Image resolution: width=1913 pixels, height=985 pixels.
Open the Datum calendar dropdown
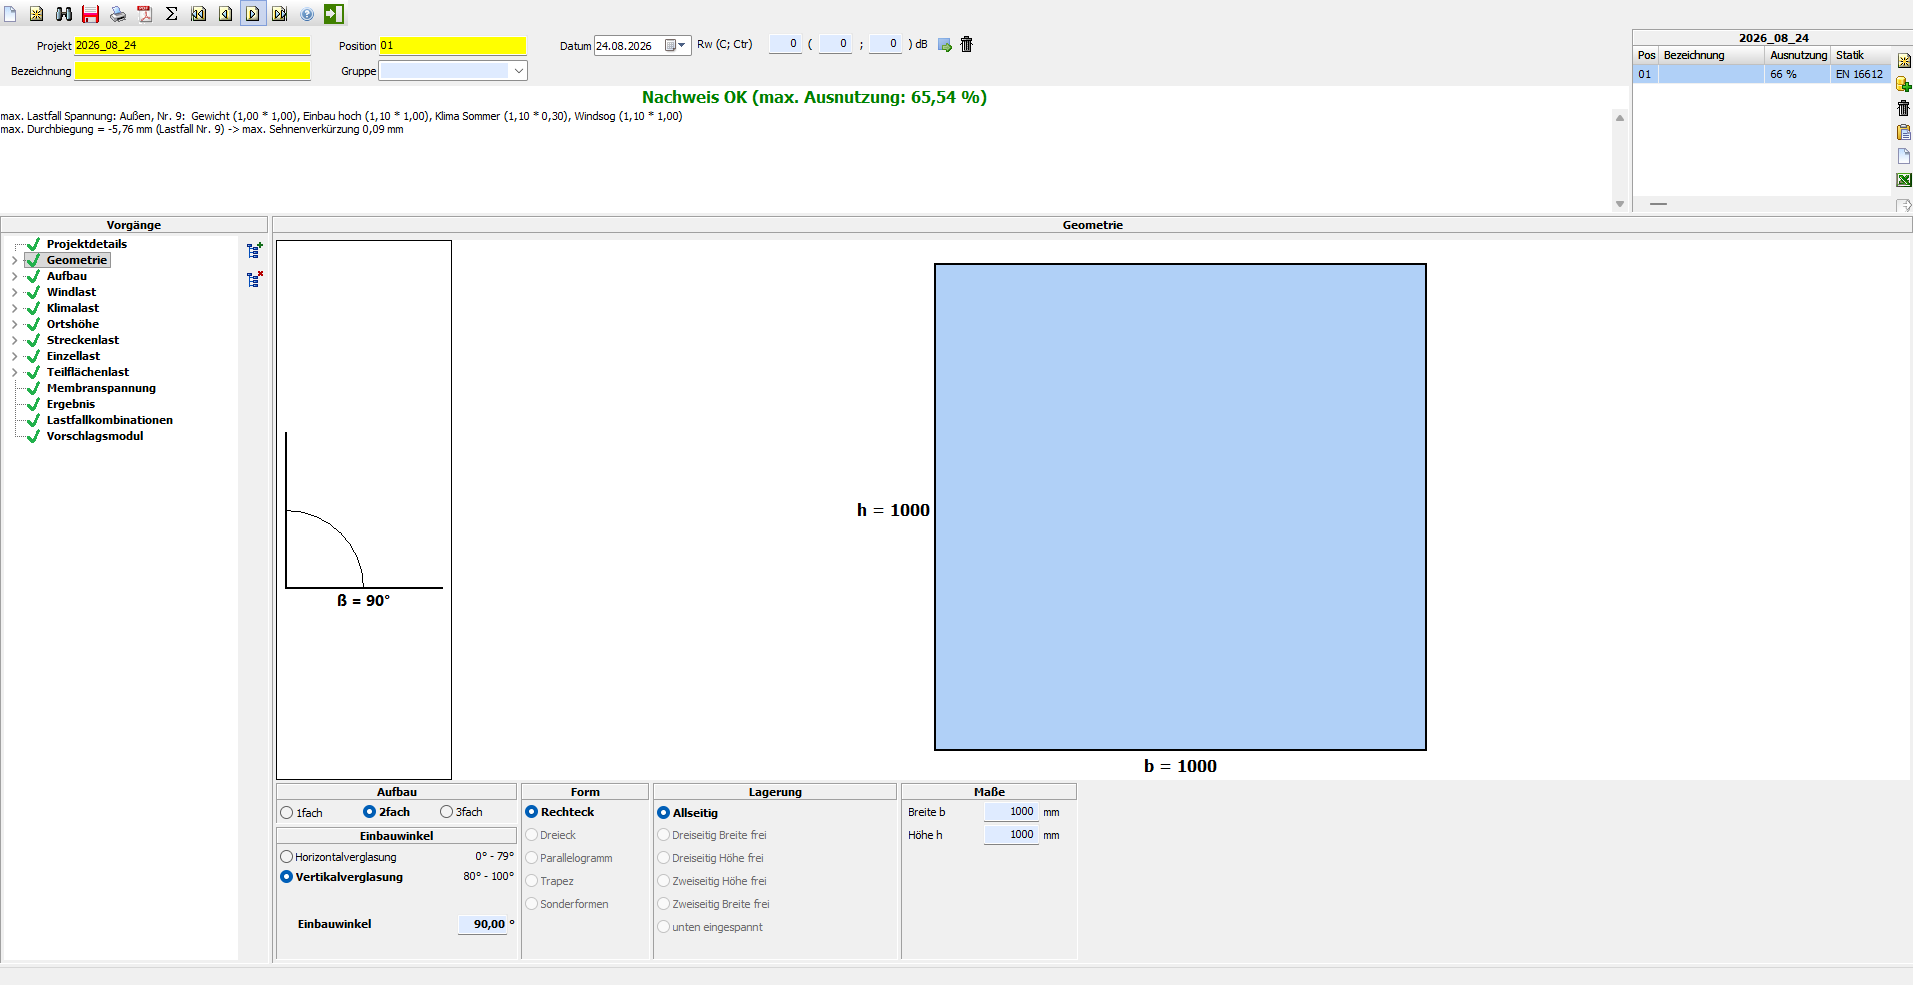(x=677, y=46)
